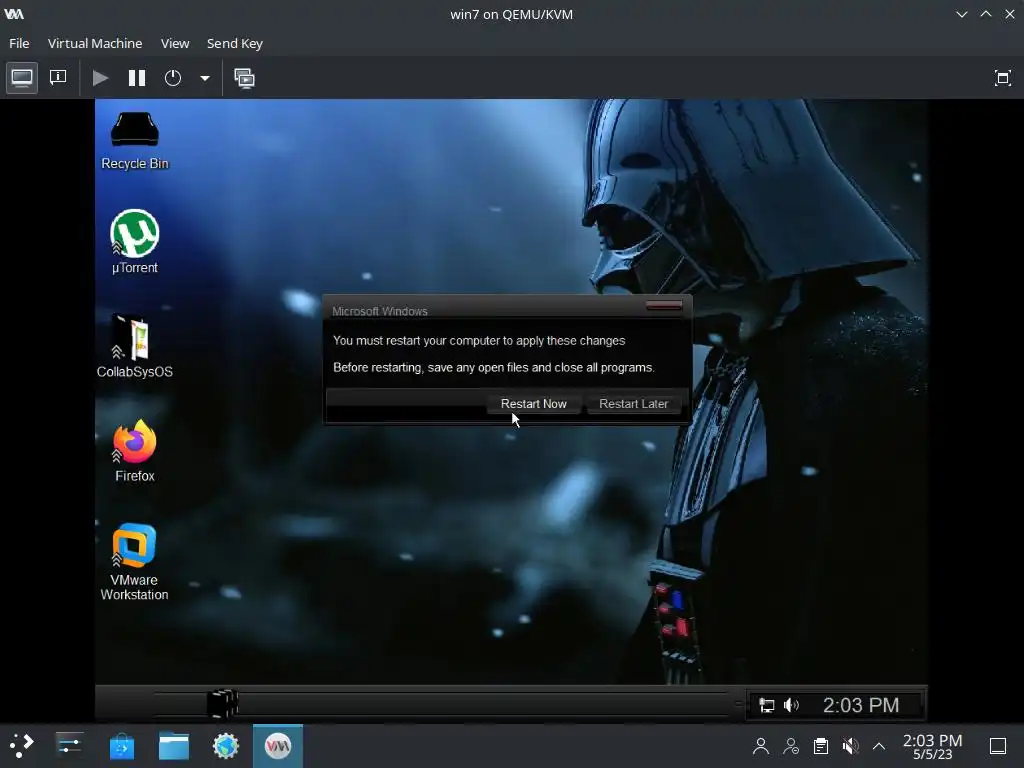Power on the virtual machine

click(x=100, y=78)
